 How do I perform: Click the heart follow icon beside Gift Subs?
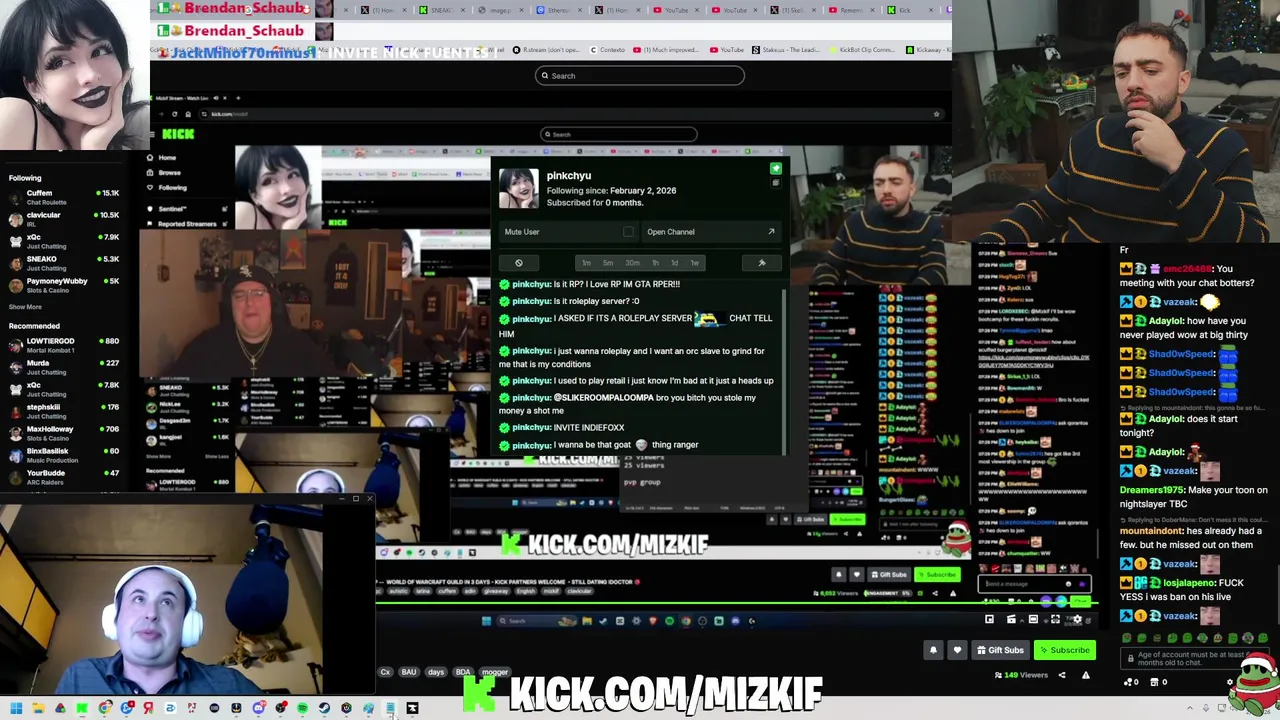click(957, 650)
